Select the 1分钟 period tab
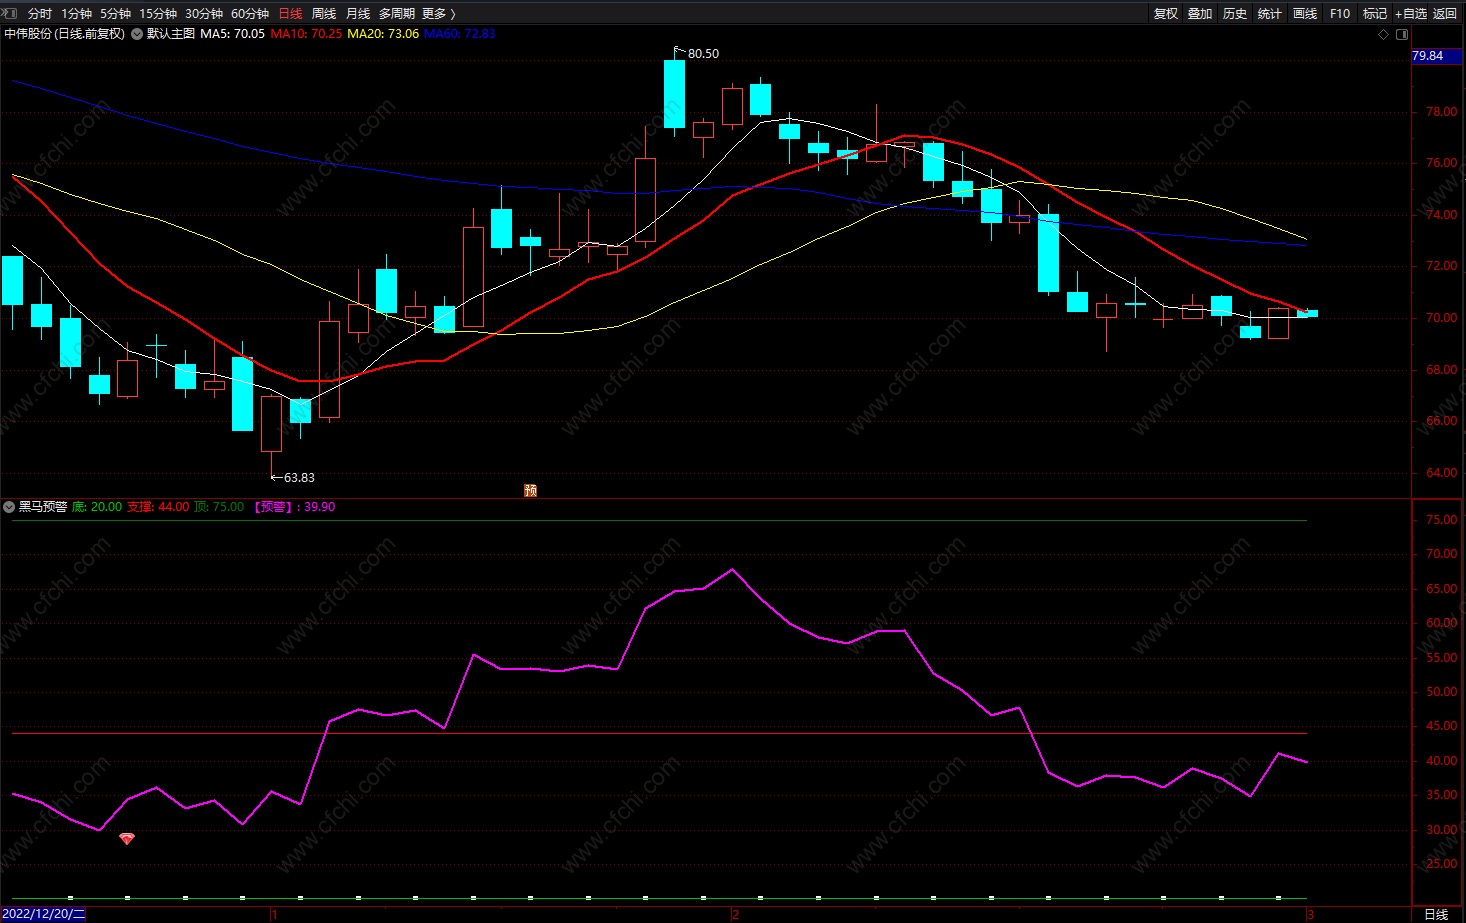1466x923 pixels. point(76,13)
